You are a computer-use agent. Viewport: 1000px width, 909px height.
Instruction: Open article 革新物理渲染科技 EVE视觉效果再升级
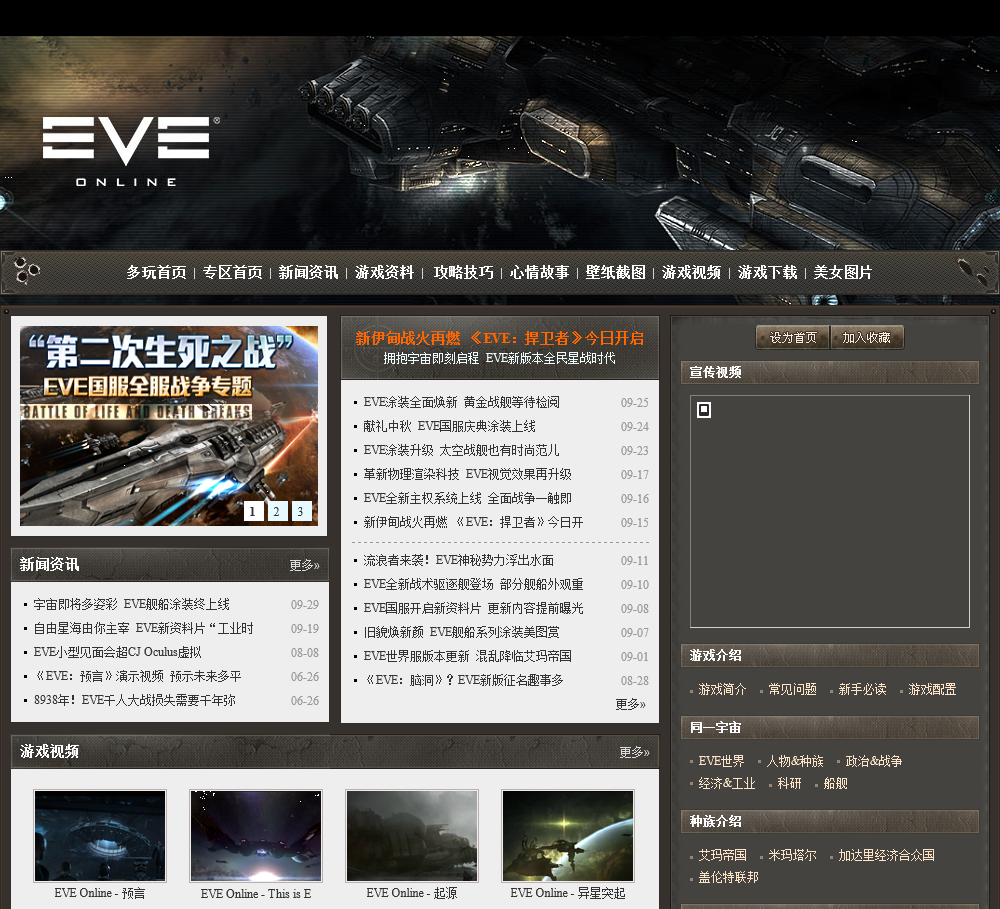(x=467, y=475)
